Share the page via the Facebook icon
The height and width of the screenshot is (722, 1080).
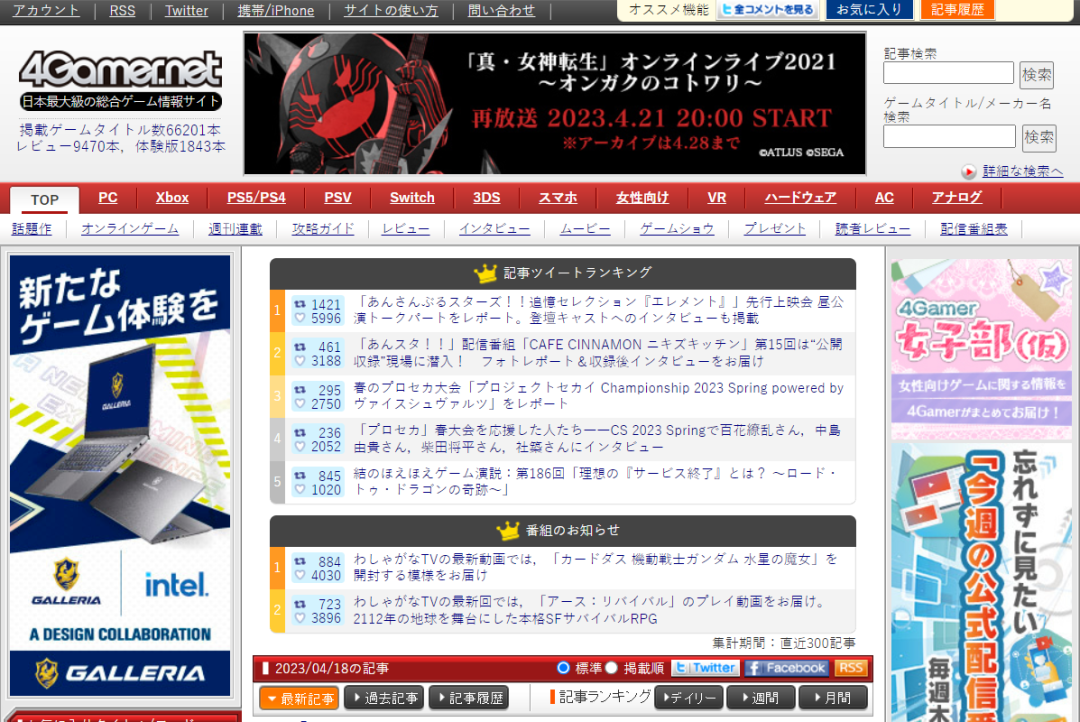pyautogui.click(x=786, y=667)
